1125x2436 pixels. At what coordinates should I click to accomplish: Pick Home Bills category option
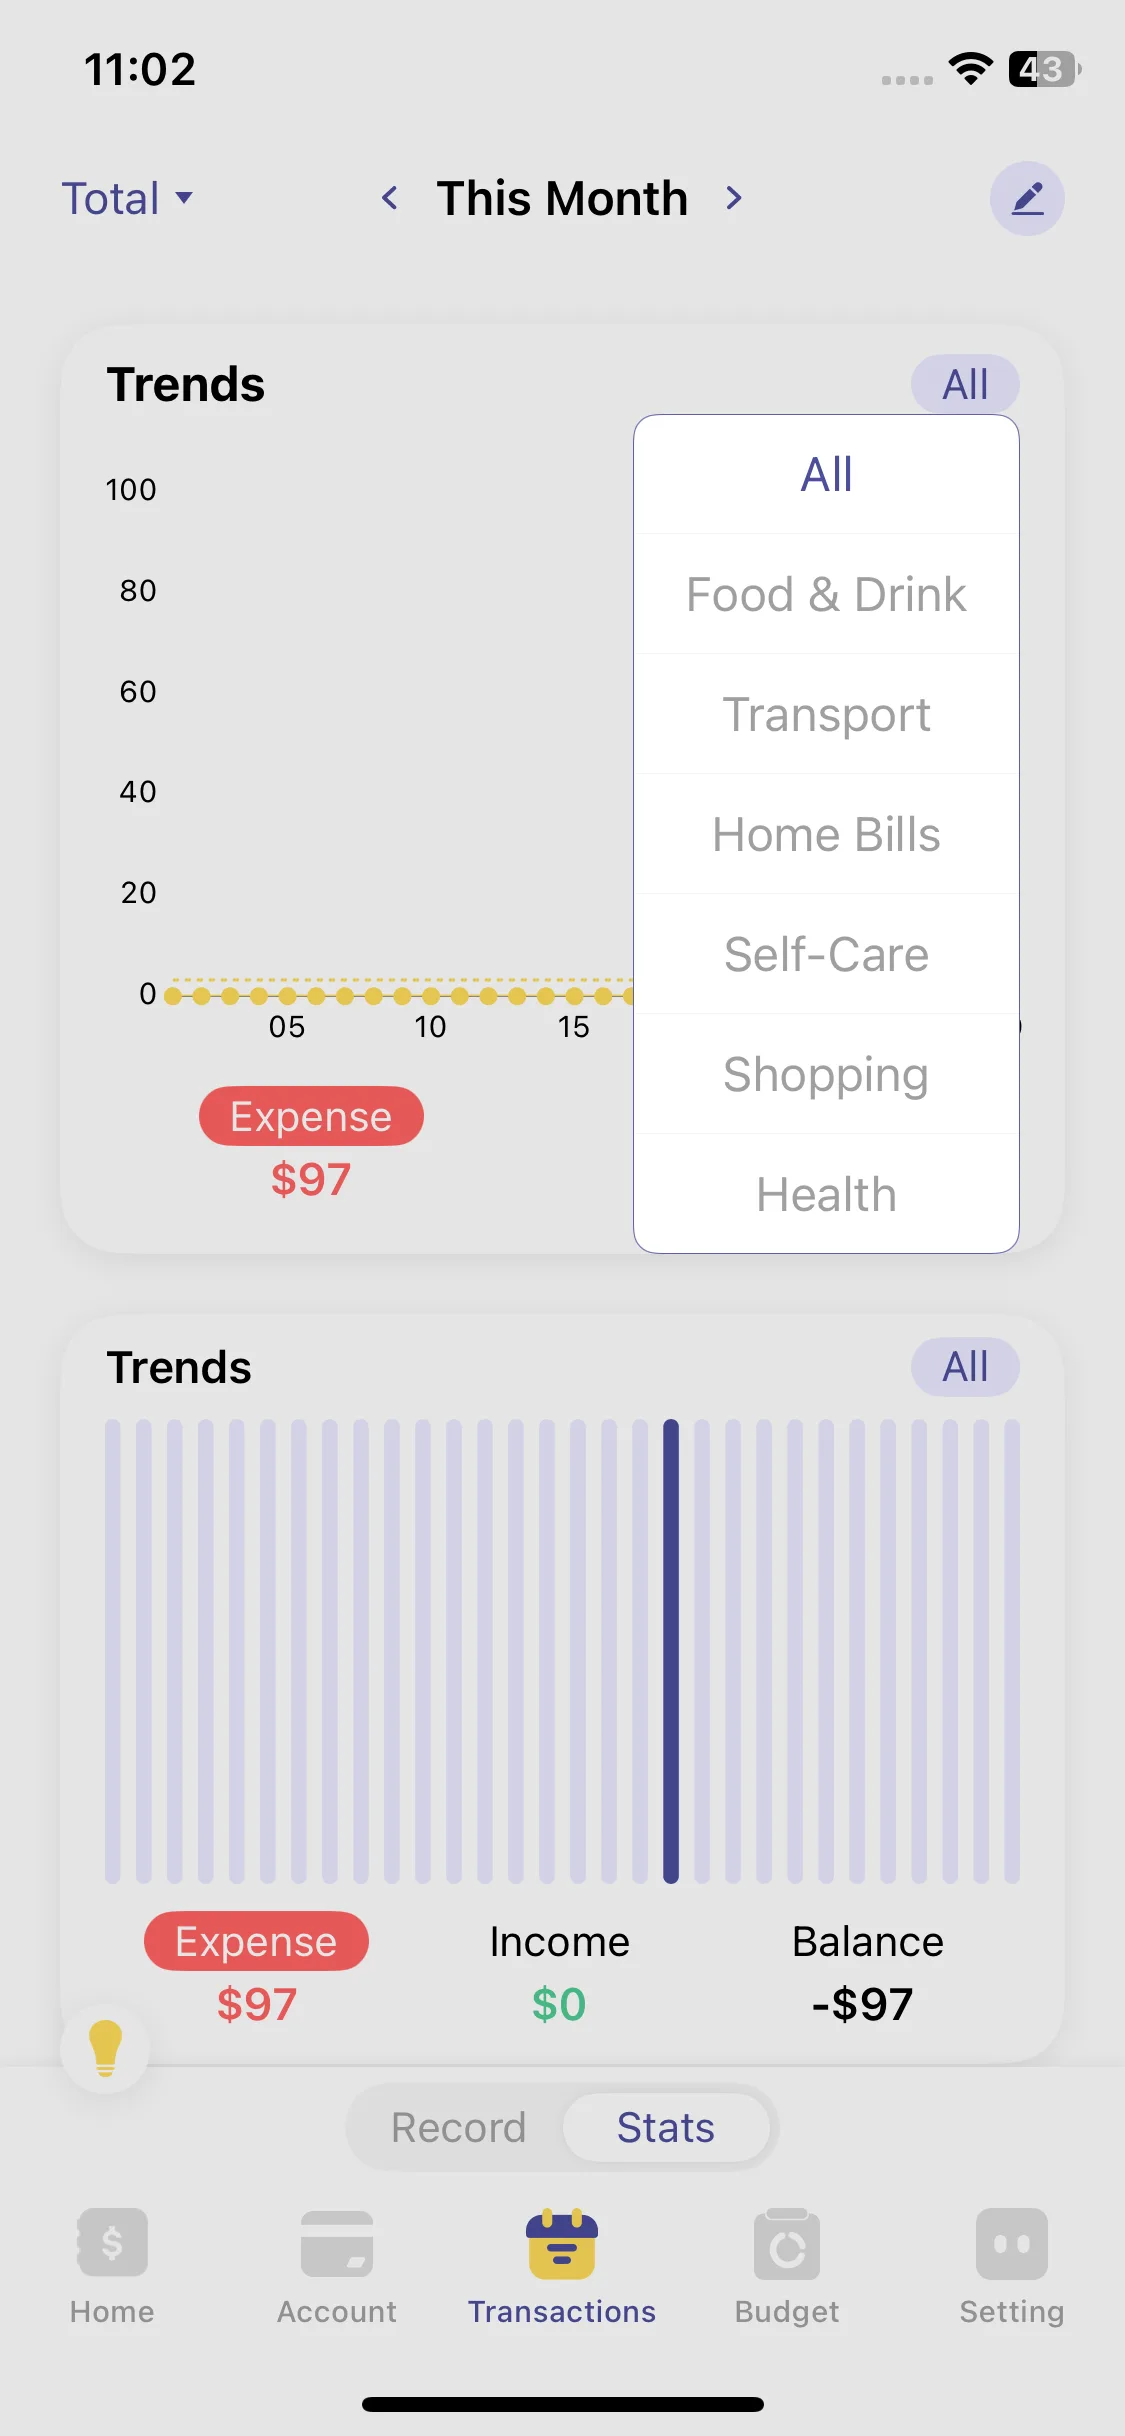[x=826, y=834]
